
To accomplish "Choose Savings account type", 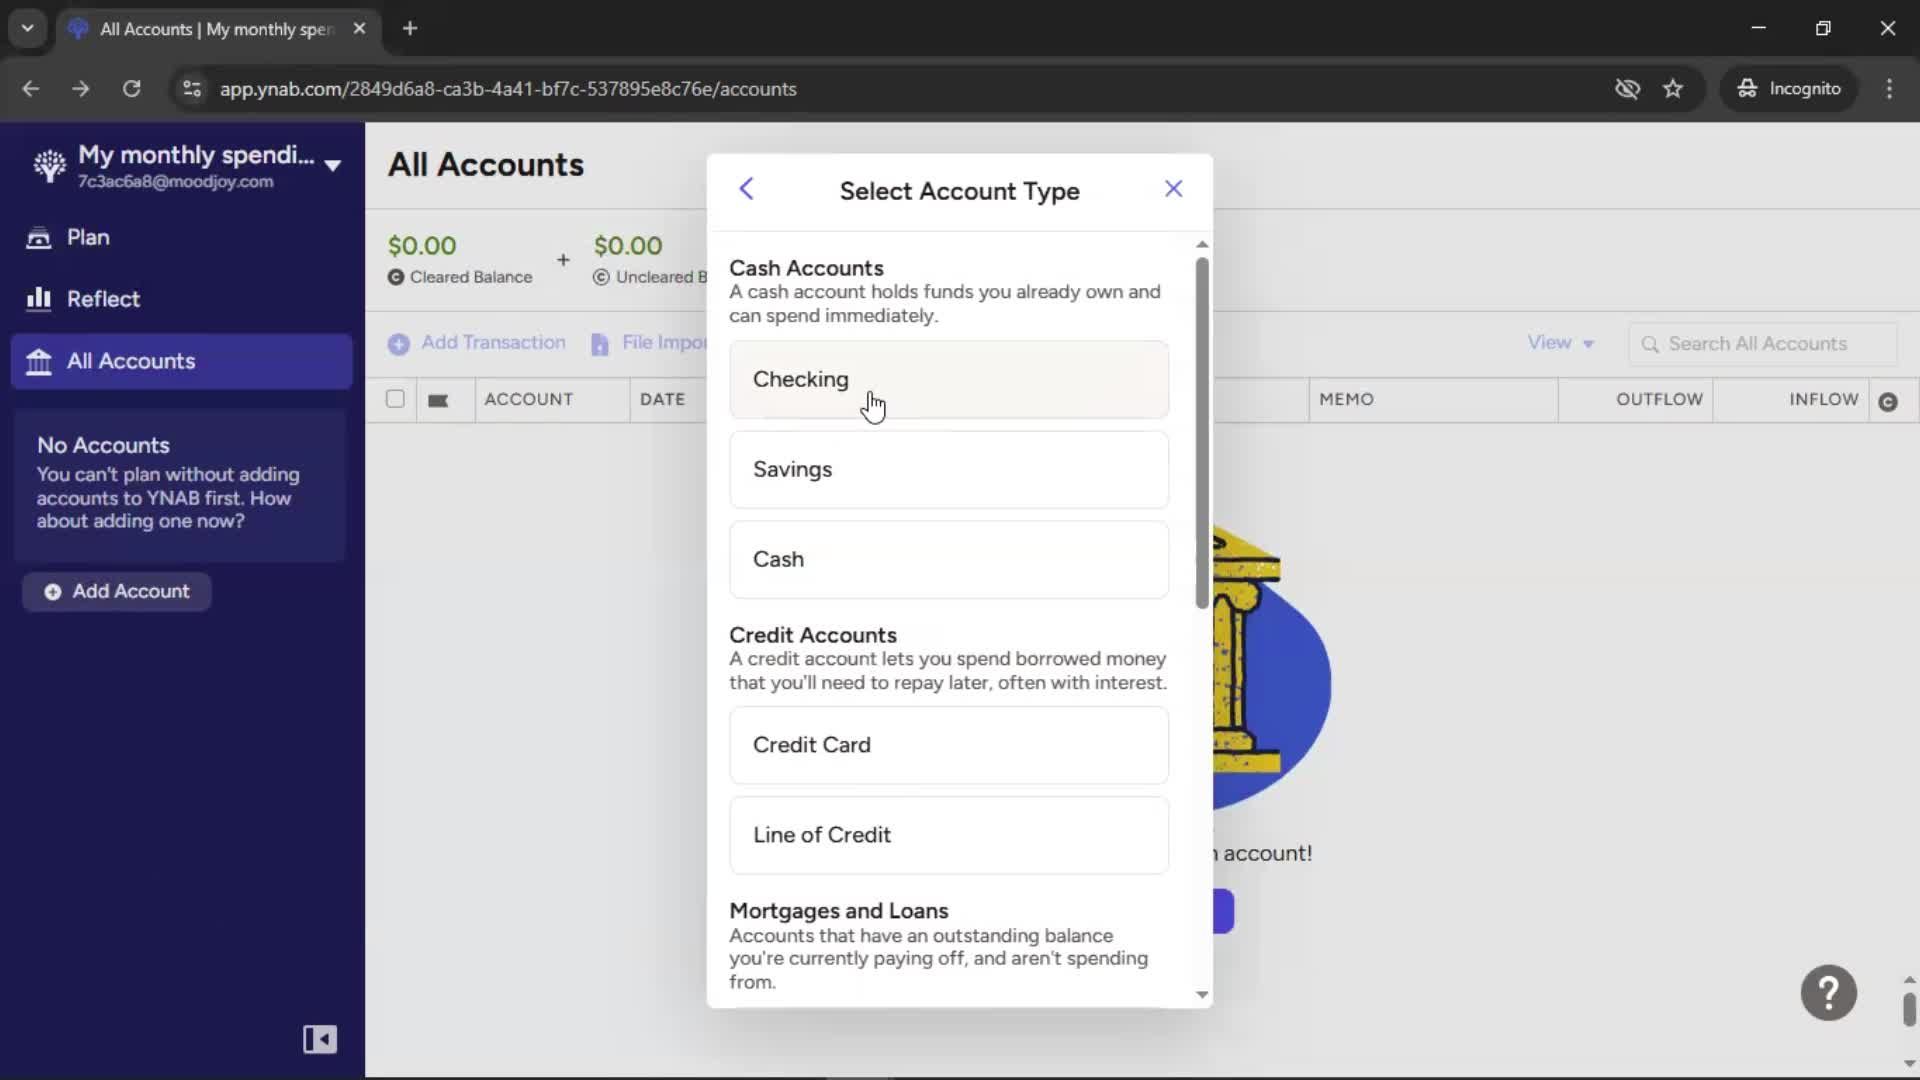I will click(948, 470).
